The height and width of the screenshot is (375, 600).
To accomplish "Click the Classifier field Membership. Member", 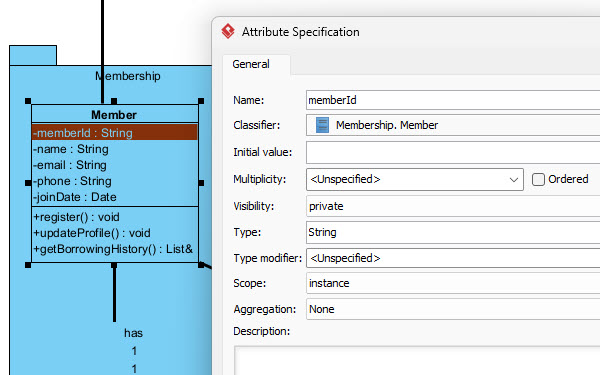I will coord(453,125).
